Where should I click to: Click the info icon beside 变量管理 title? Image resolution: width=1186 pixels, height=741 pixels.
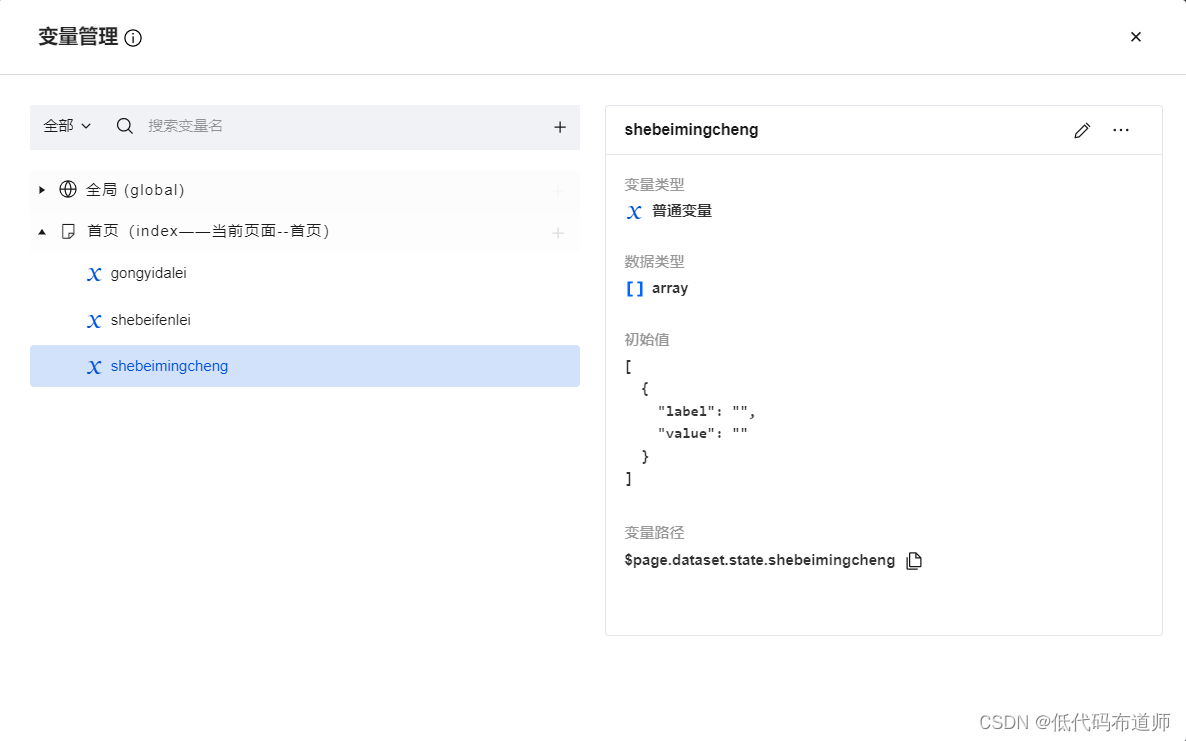(133, 38)
